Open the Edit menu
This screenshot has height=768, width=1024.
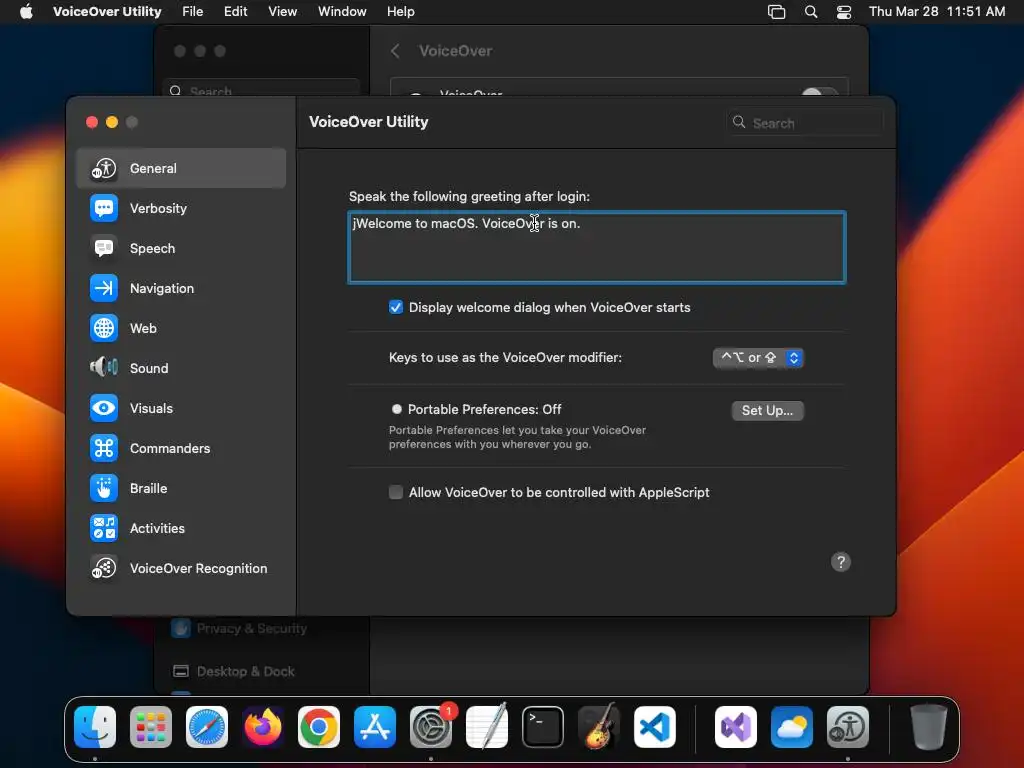click(235, 11)
